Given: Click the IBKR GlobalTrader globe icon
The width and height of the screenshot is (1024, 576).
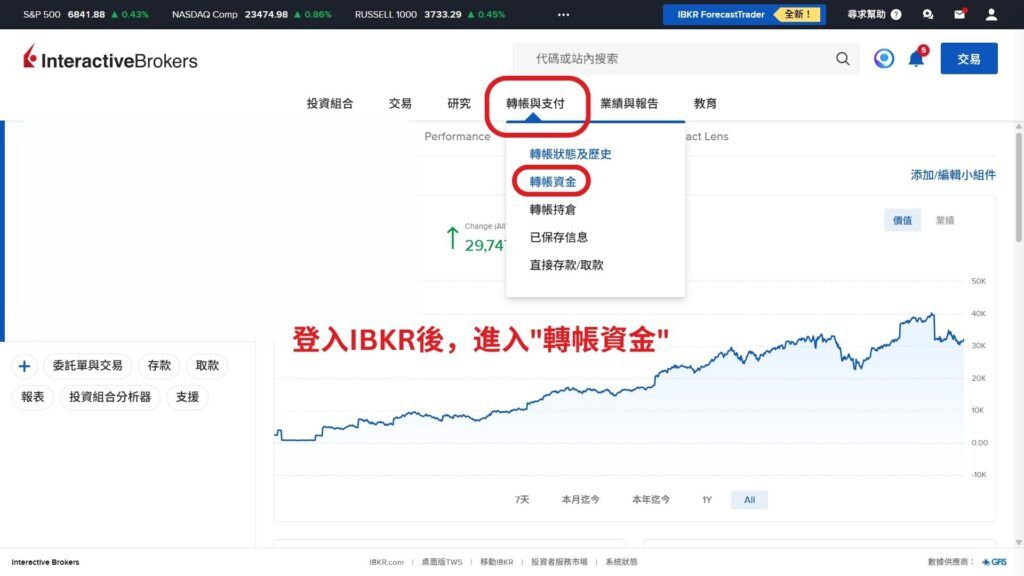Looking at the screenshot, I should (x=883, y=58).
